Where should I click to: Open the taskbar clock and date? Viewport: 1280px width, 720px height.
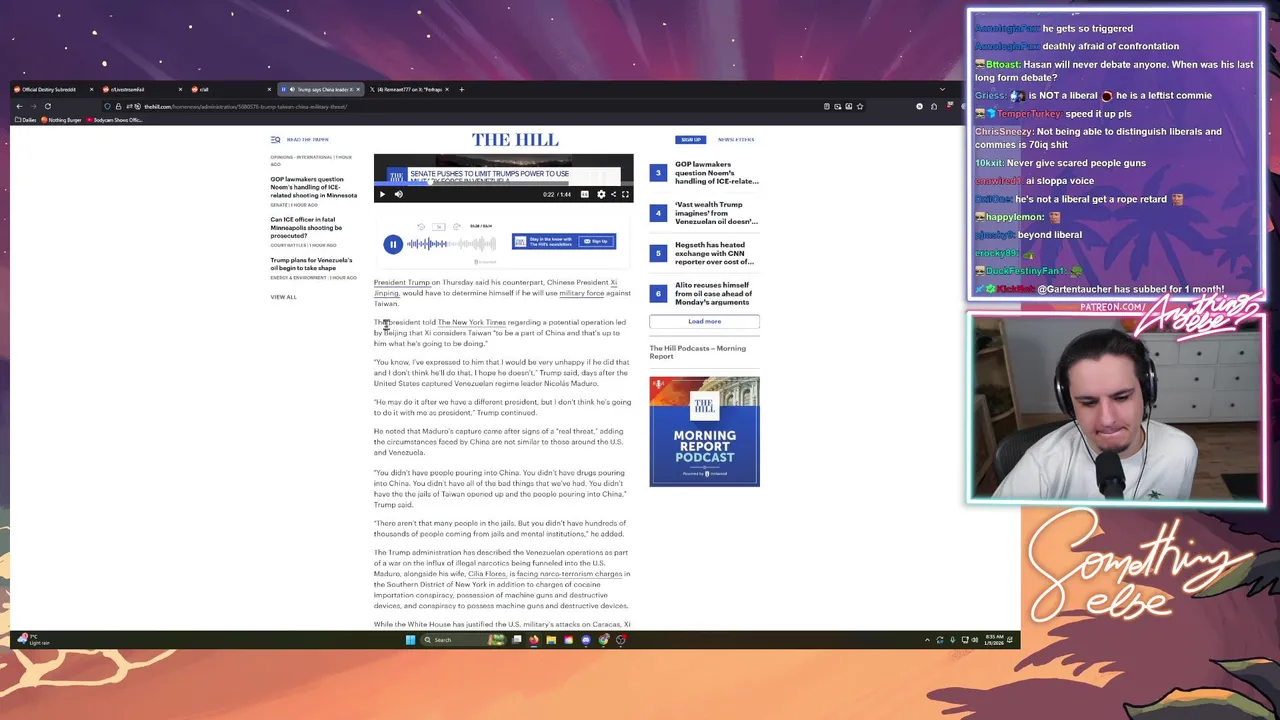coord(996,640)
